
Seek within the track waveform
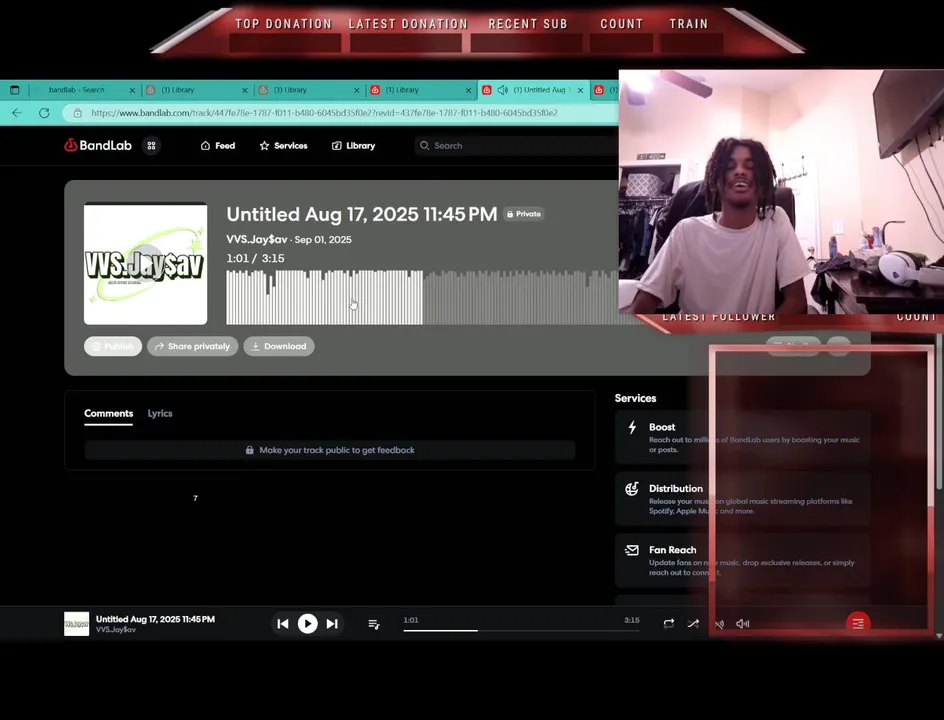(x=422, y=297)
